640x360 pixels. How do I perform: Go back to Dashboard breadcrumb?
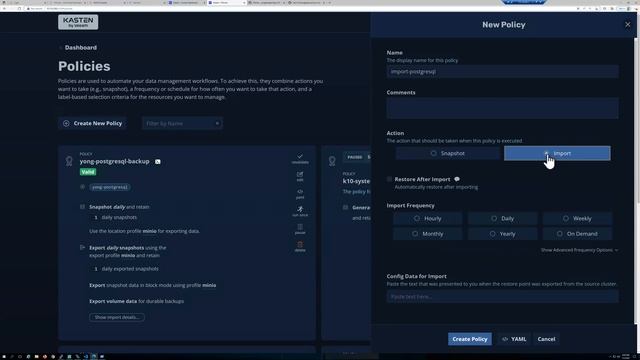80,47
